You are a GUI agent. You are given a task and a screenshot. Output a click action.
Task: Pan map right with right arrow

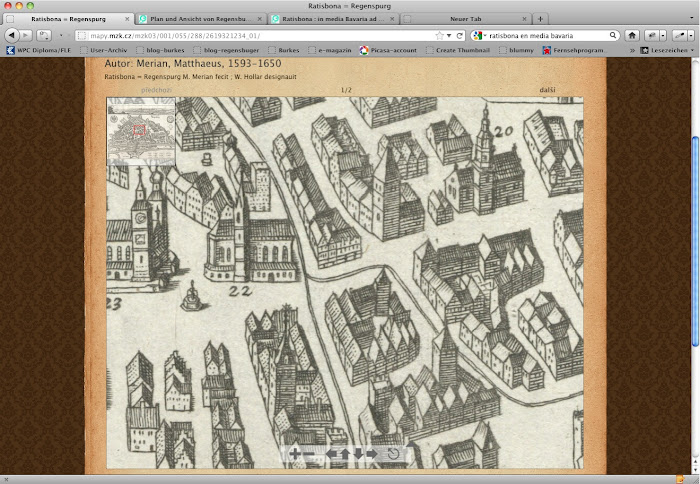click(x=370, y=455)
